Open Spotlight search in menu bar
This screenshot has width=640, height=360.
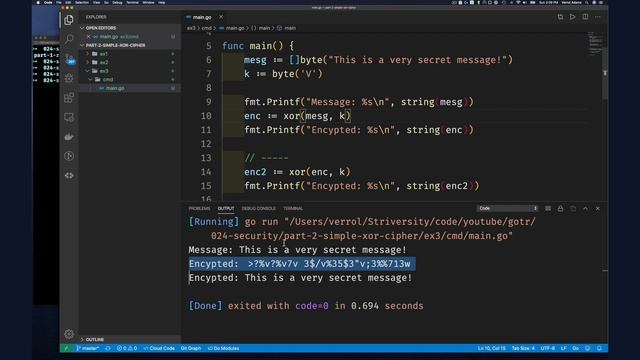pyautogui.click(x=587, y=2)
